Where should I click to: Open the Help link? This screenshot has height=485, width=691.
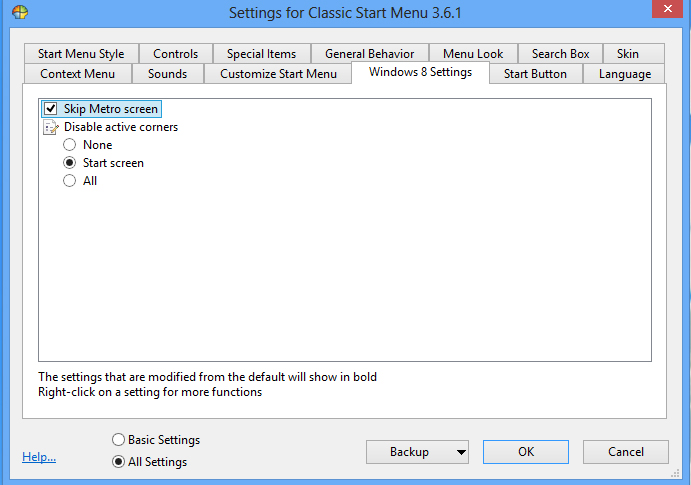click(x=39, y=457)
